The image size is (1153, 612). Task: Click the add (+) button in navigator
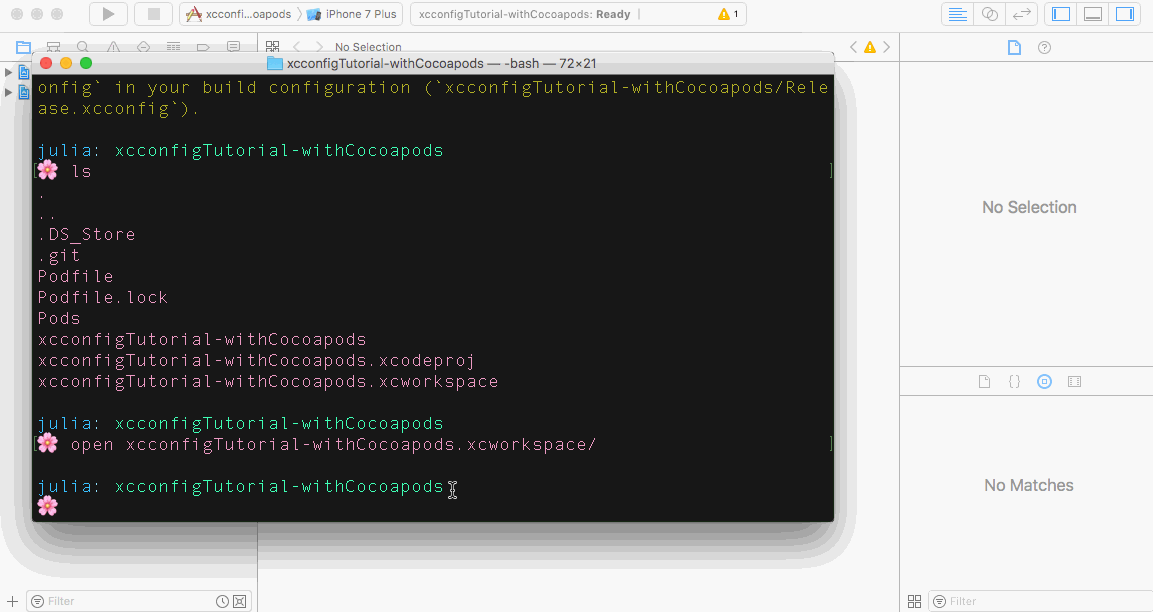click(x=13, y=601)
